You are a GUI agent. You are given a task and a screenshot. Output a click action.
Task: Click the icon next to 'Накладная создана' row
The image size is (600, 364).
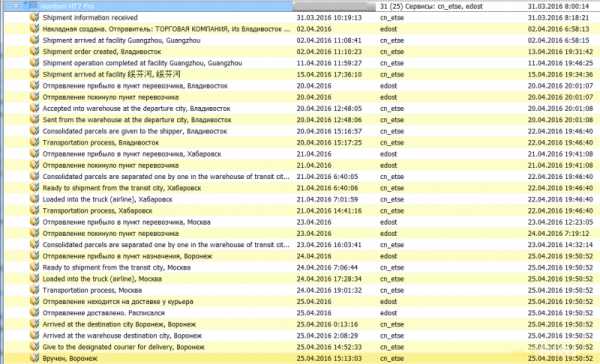pos(34,29)
